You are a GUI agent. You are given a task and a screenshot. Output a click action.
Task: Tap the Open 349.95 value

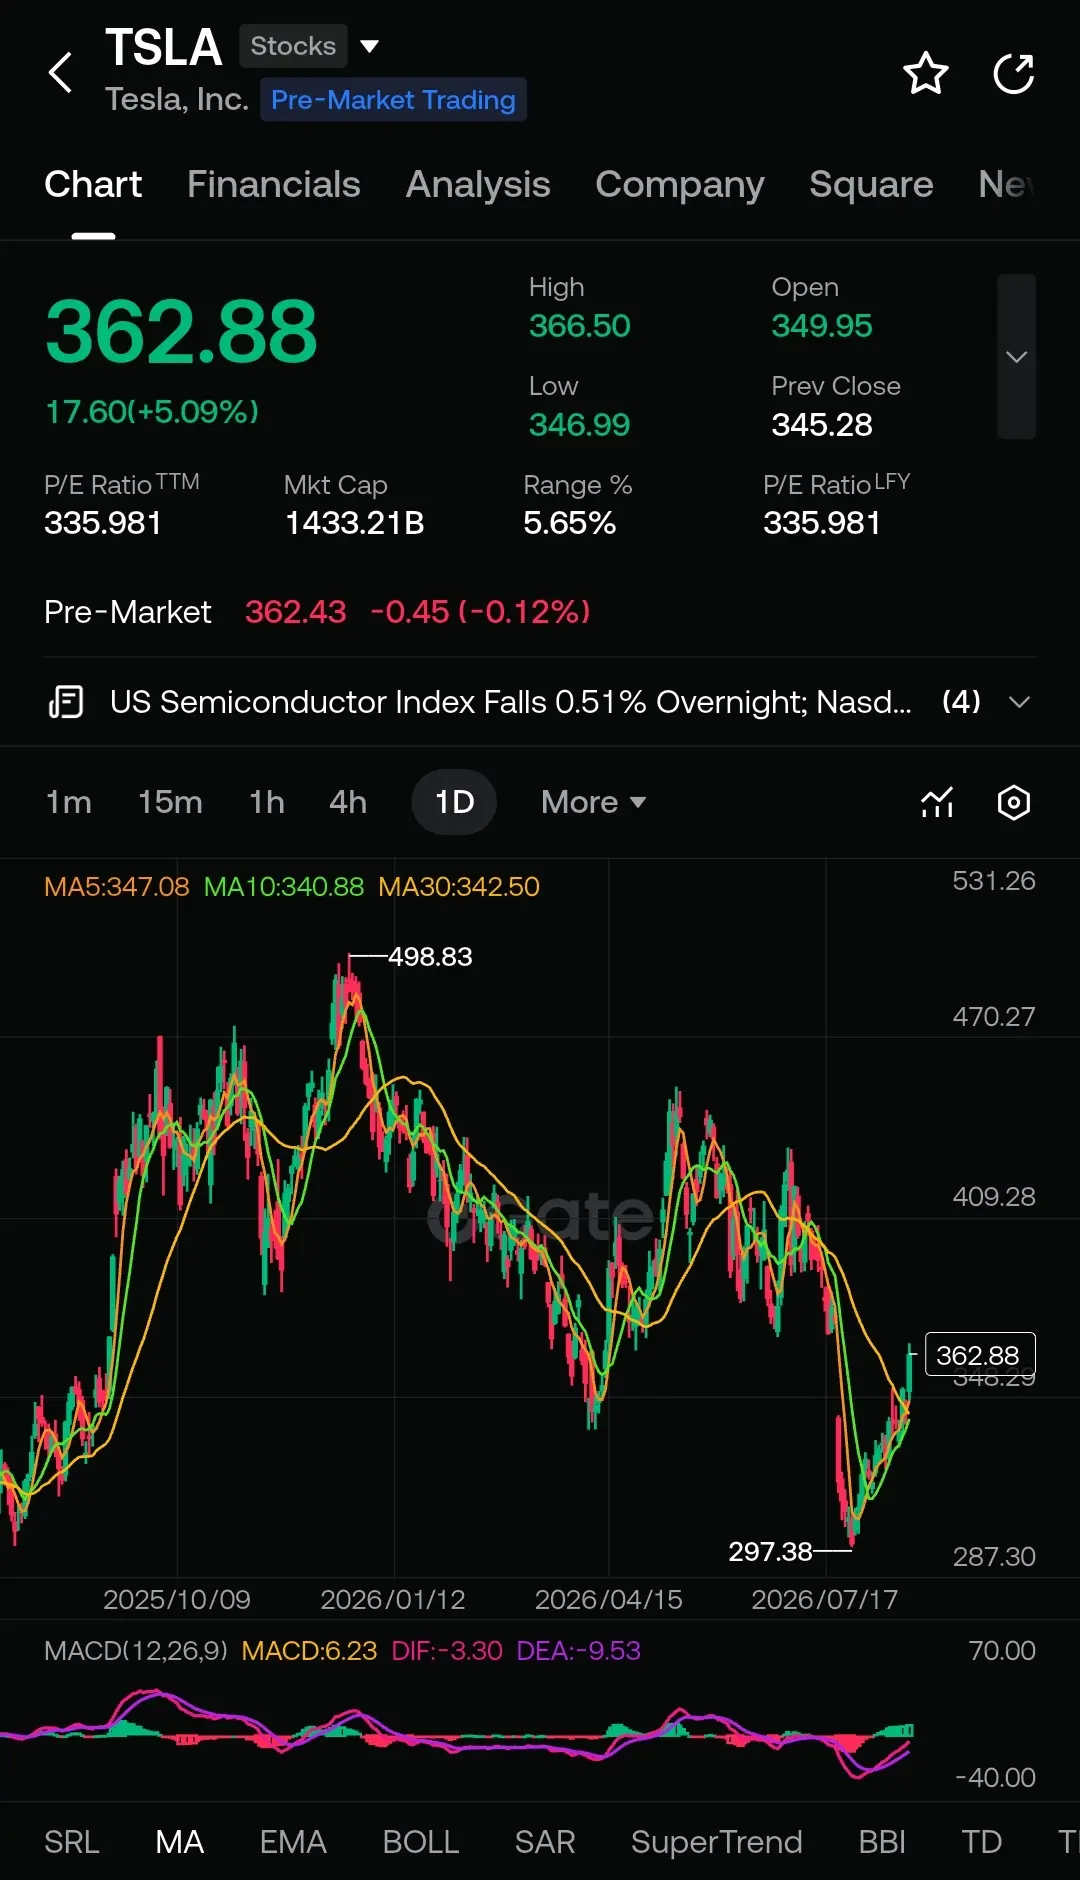[822, 326]
